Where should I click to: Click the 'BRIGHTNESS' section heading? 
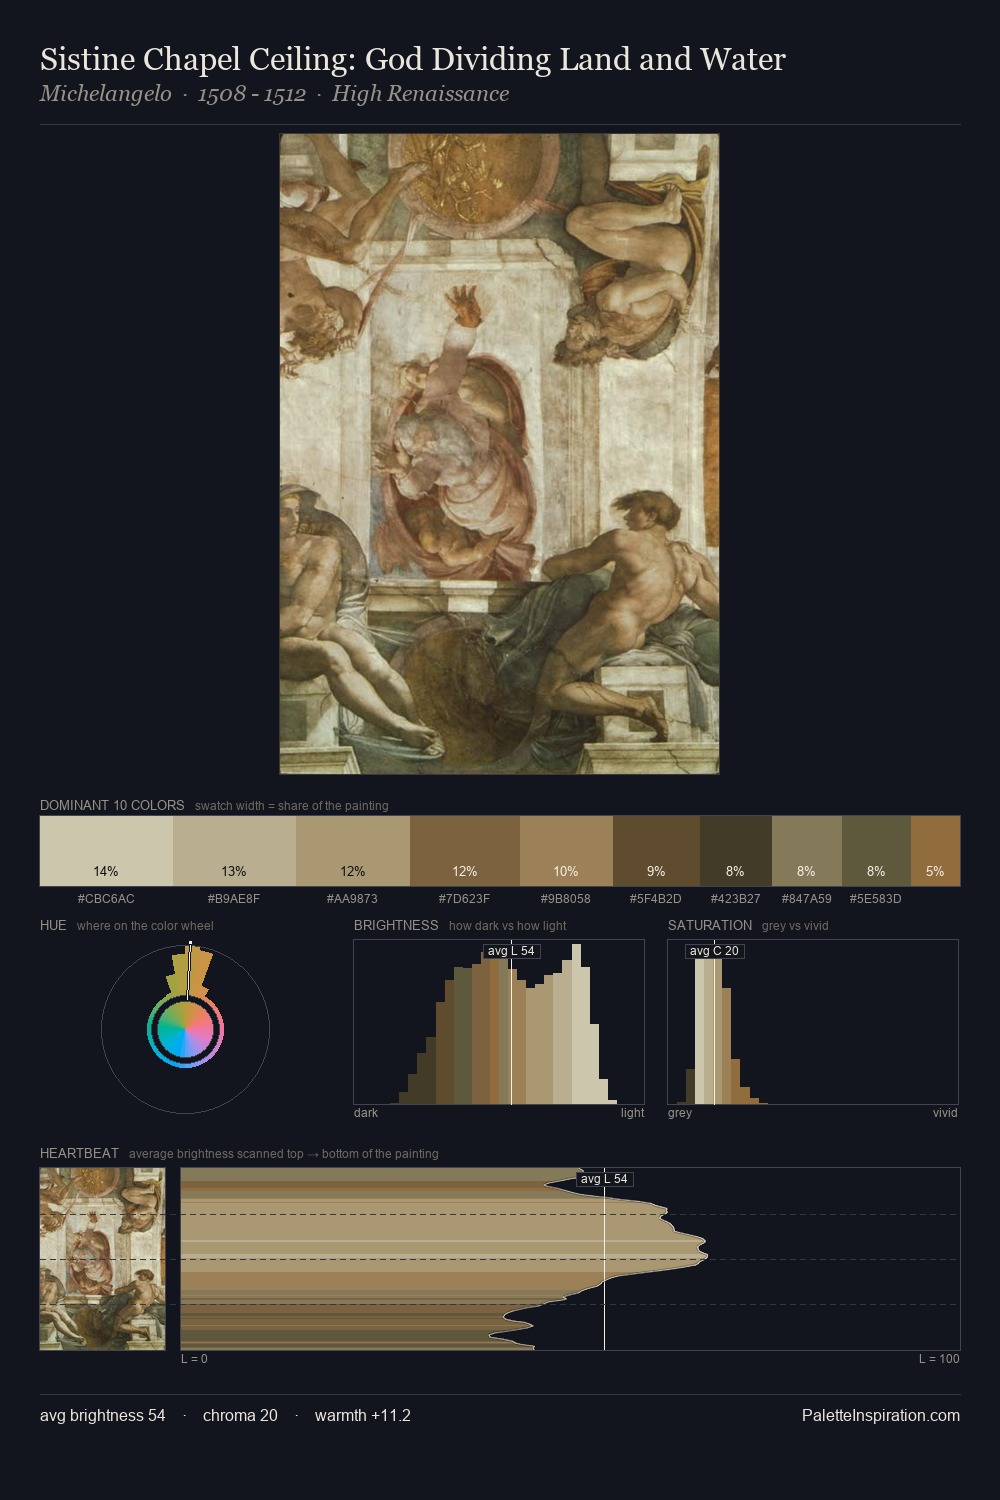point(396,925)
